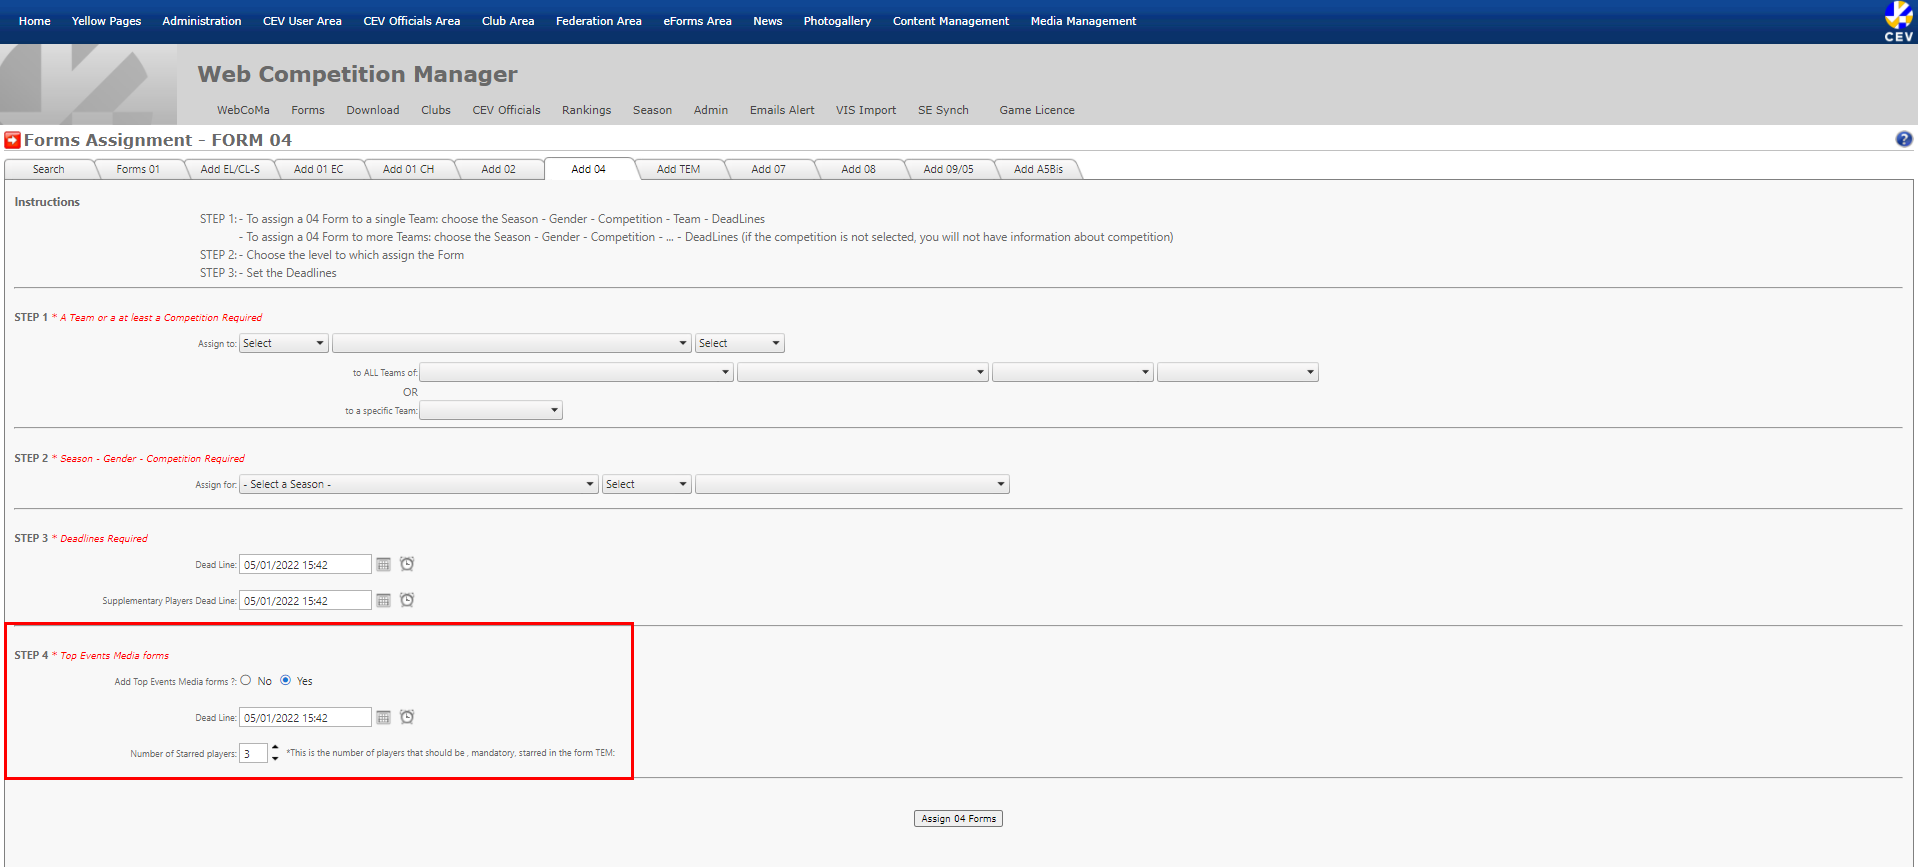Open the Rankings submenu item
Screen dimensions: 1918x867
[586, 110]
